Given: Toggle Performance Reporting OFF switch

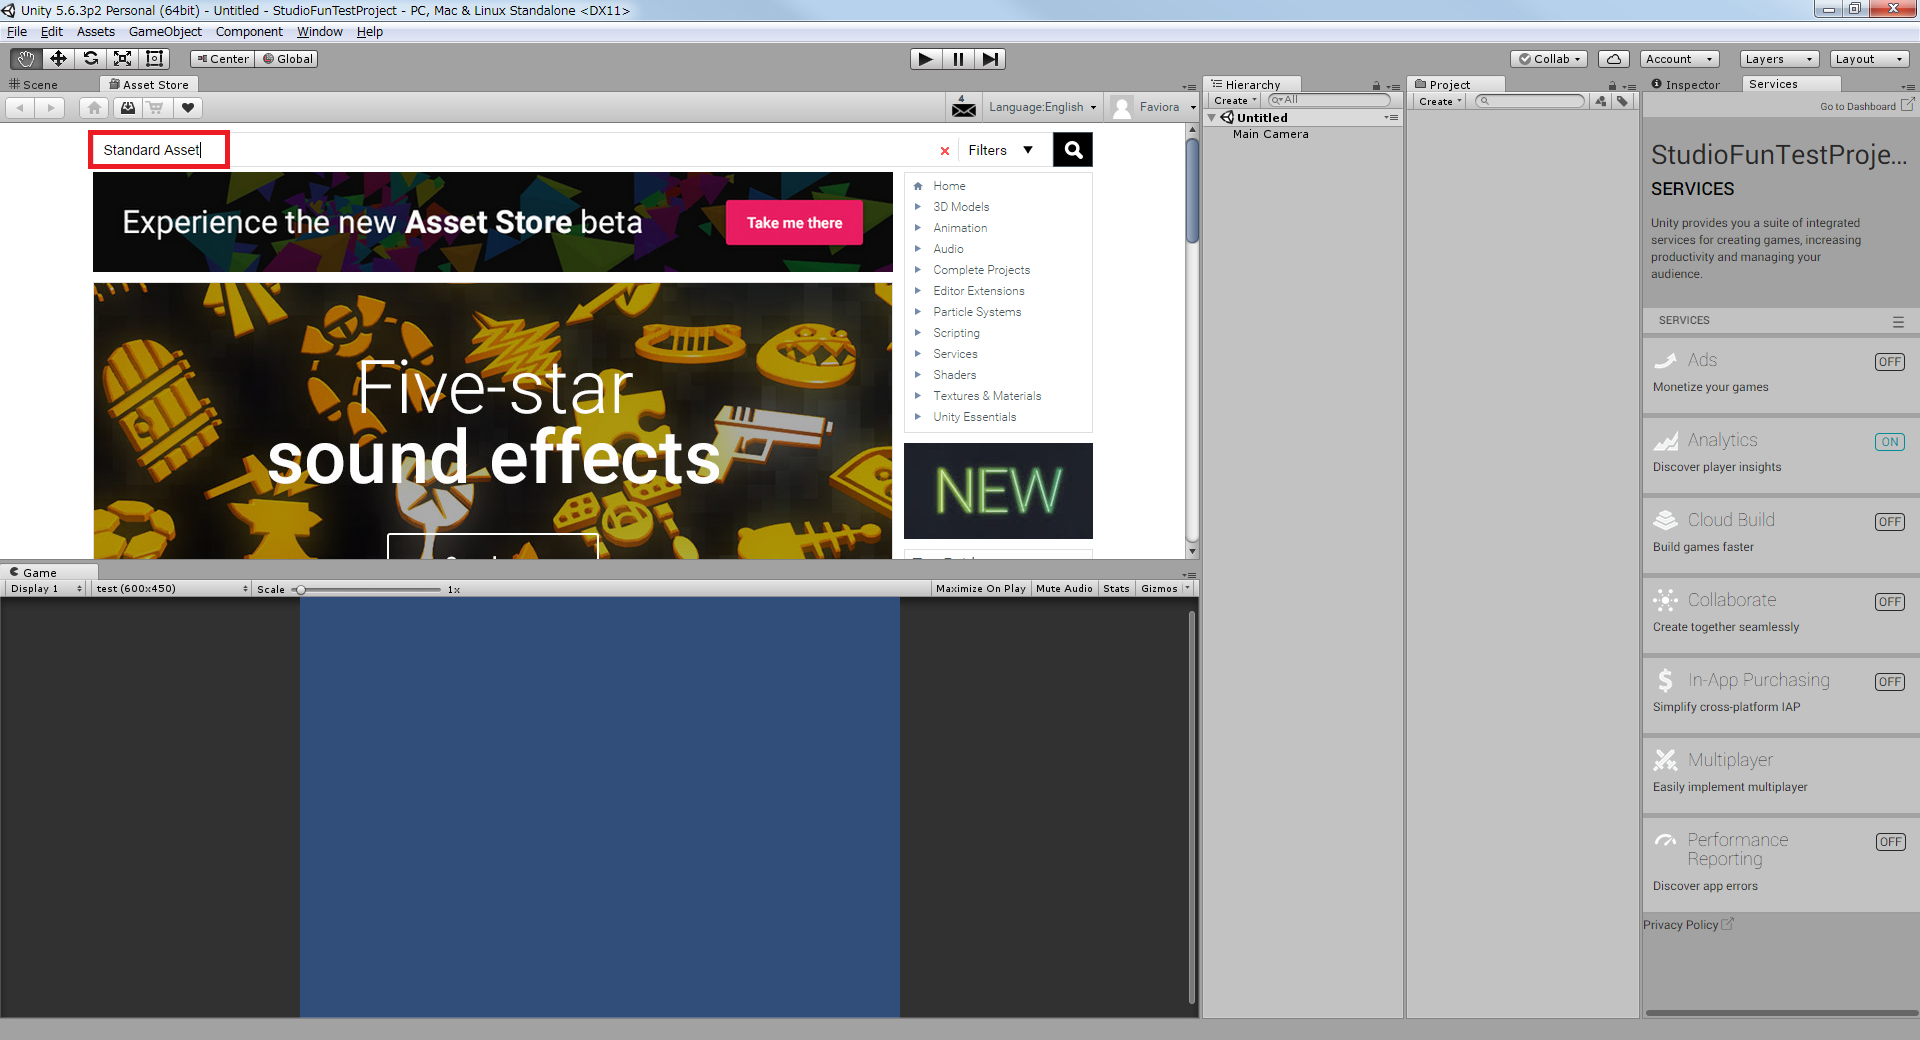Looking at the screenshot, I should click(1890, 842).
